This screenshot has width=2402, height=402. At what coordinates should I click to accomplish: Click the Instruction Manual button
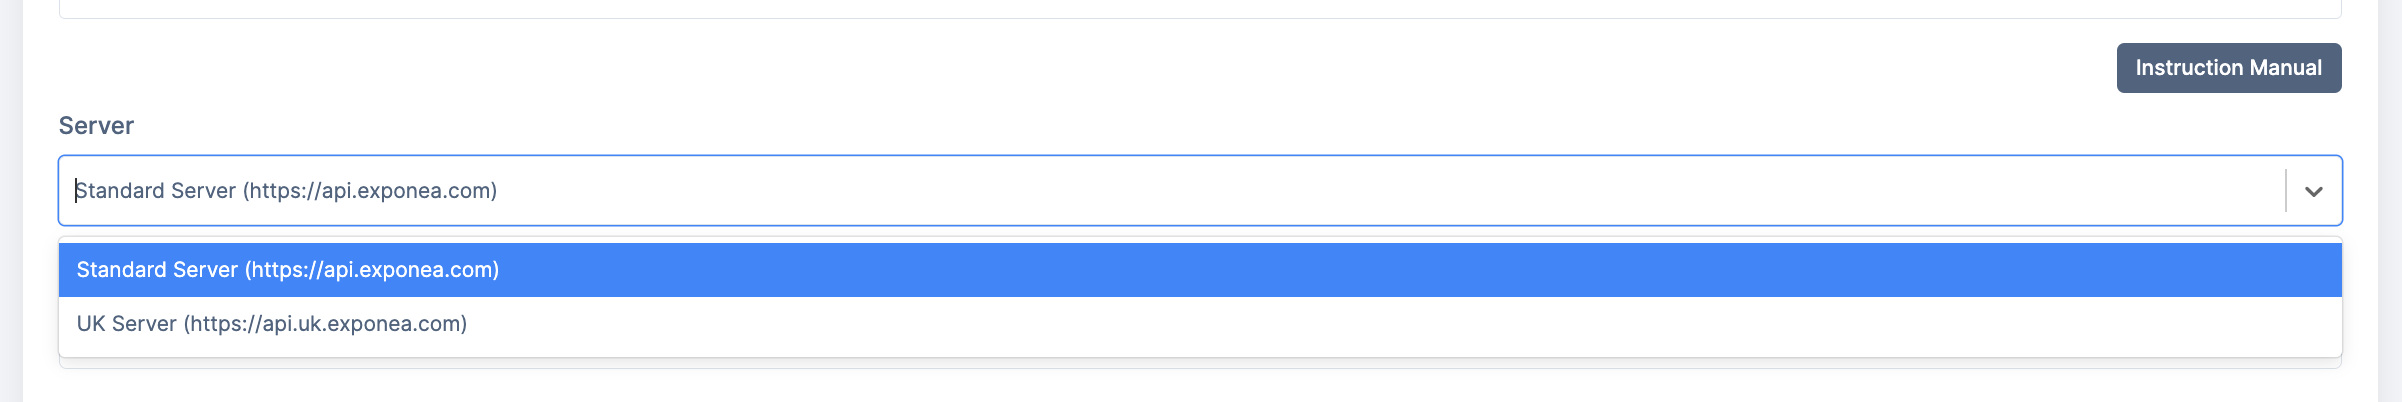[x=2228, y=68]
